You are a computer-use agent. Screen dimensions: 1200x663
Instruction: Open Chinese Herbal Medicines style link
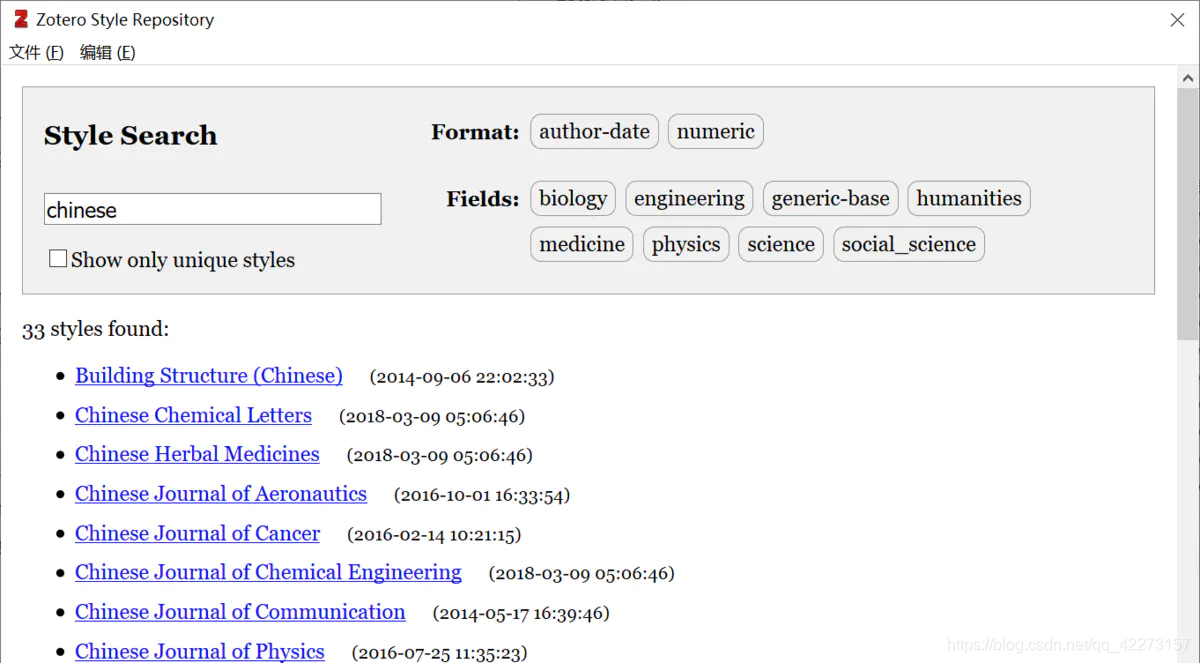tap(197, 454)
